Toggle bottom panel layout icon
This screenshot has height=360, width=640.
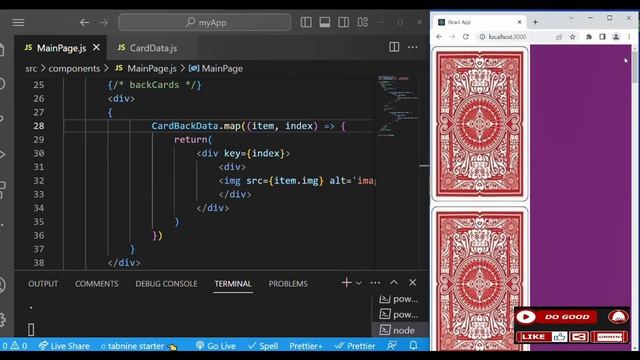point(325,22)
